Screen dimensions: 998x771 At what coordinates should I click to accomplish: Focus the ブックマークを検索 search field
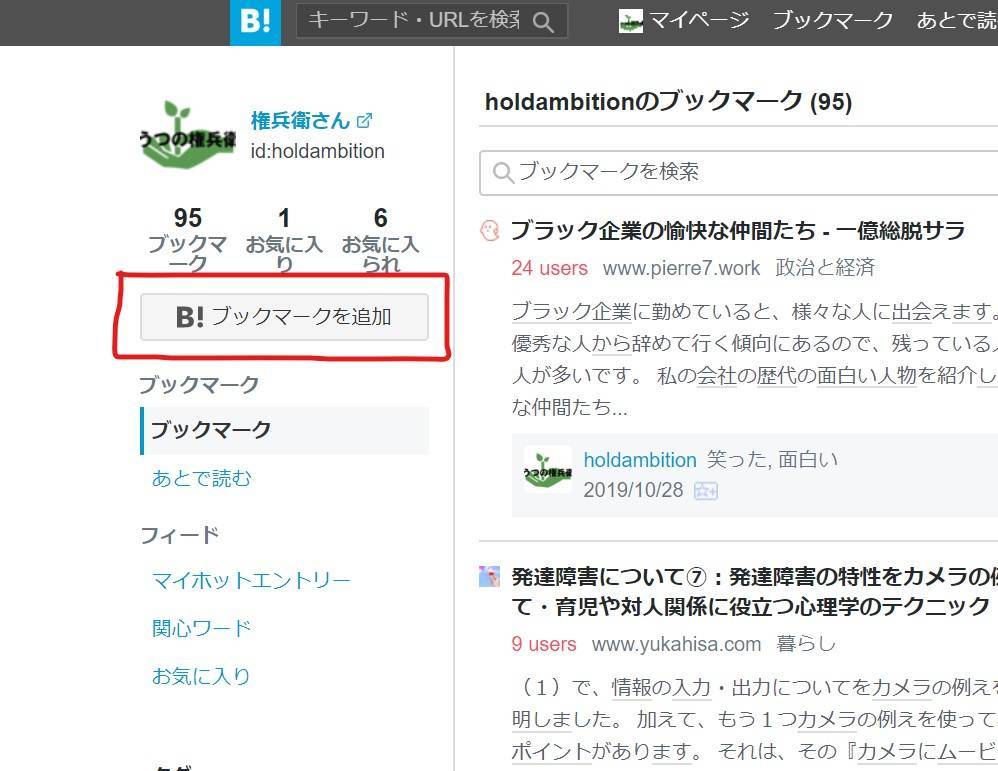tap(738, 173)
